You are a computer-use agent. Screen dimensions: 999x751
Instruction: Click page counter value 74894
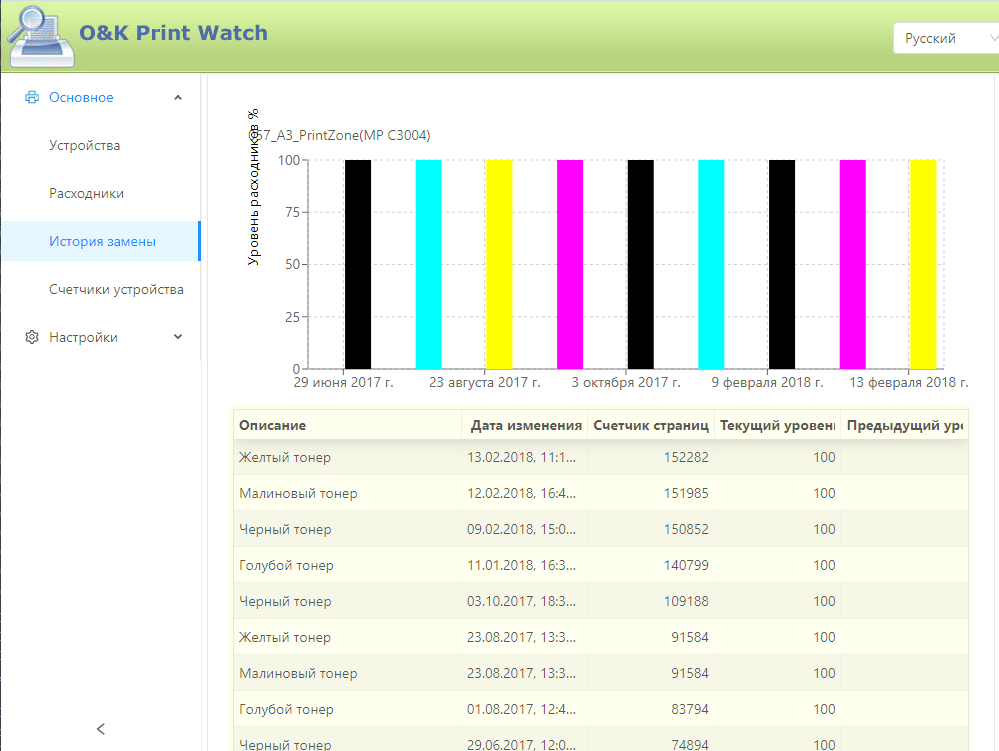pos(690,744)
